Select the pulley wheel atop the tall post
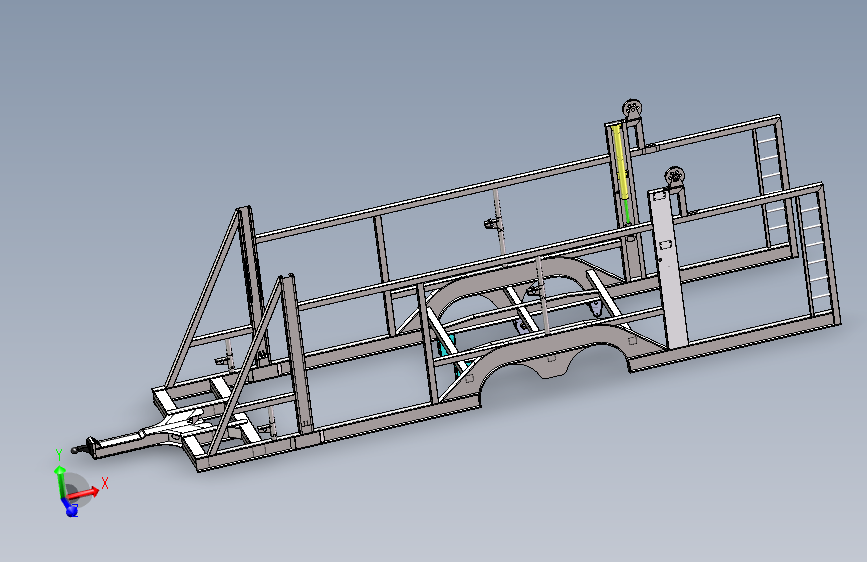 coord(631,108)
